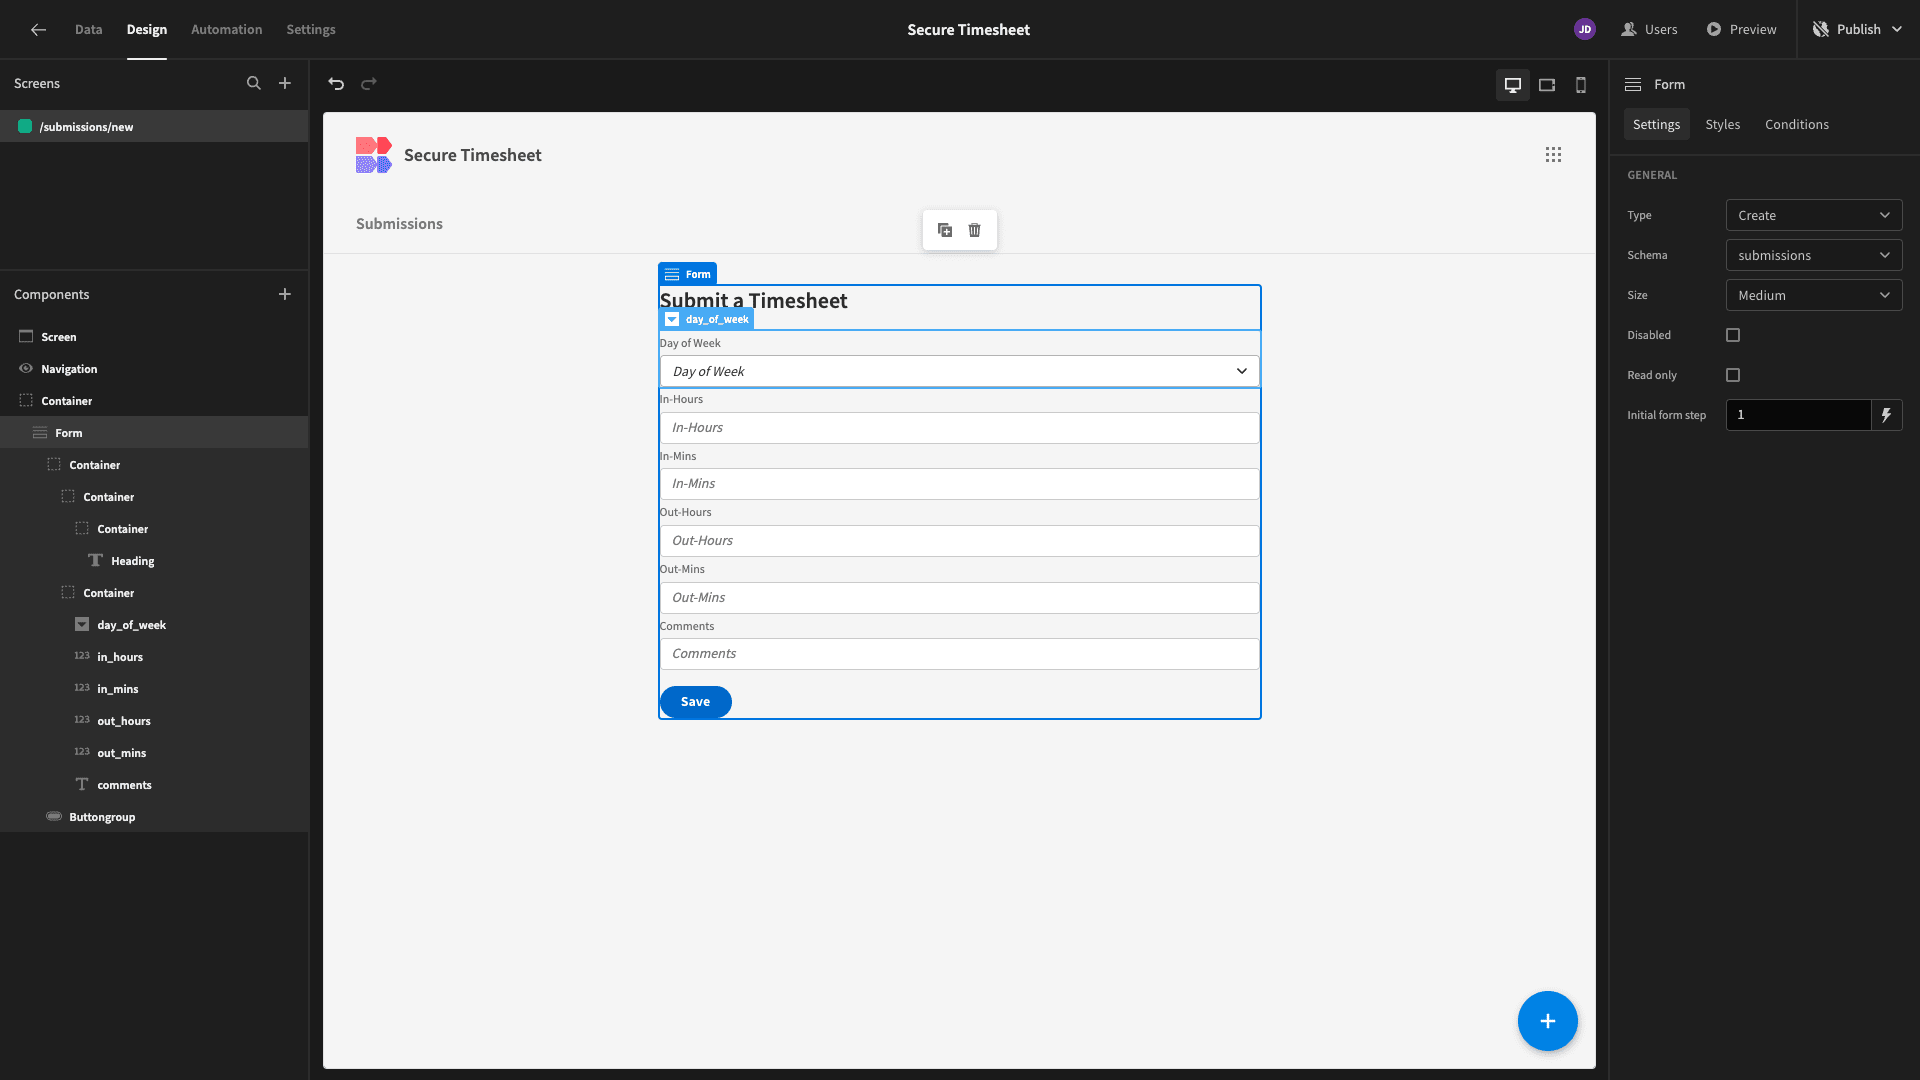Open the Preview button
Image resolution: width=1920 pixels, height=1080 pixels.
1742,30
